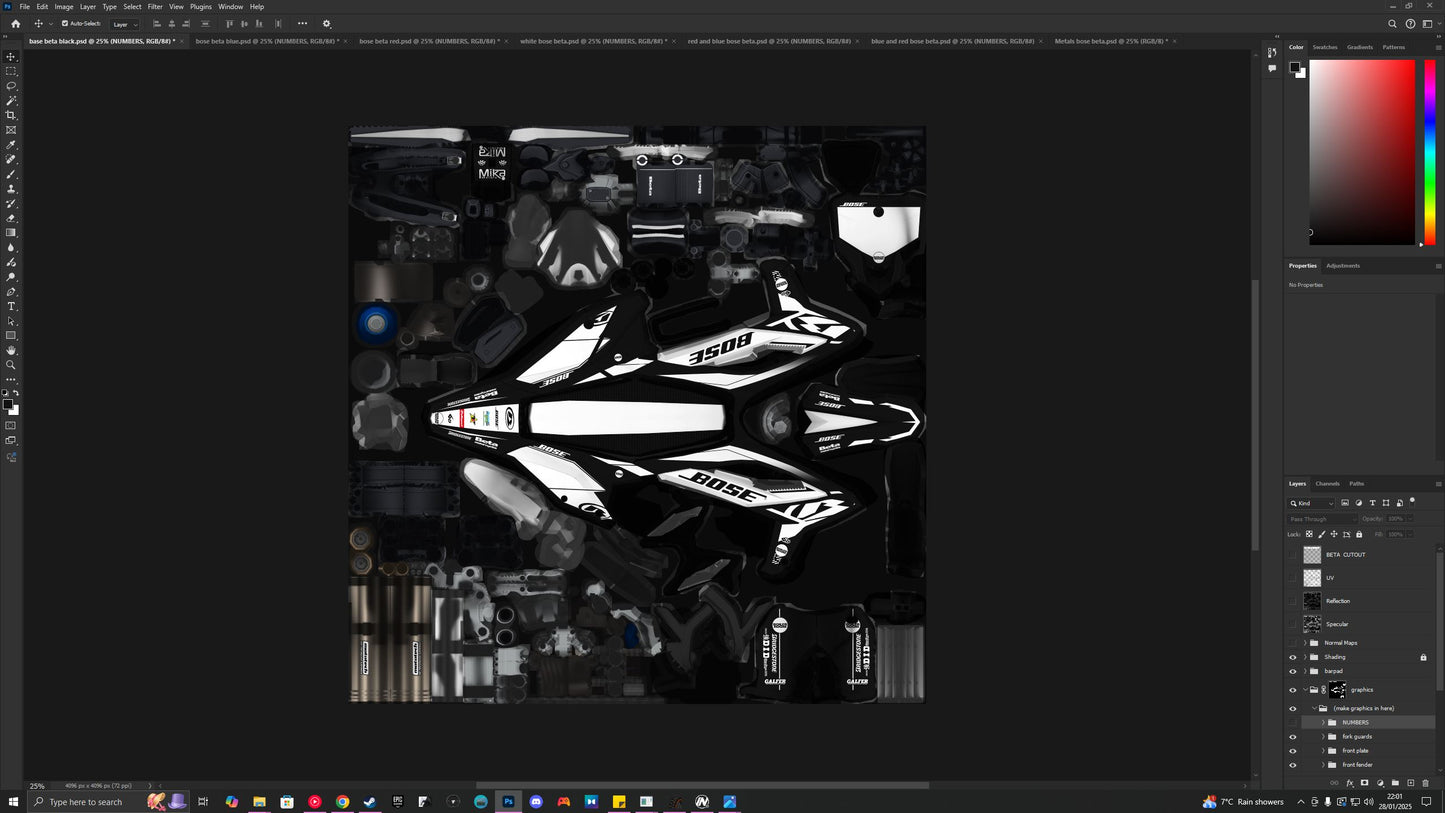Expand the Normal Maps group
The image size is (1445, 813).
coord(1305,643)
